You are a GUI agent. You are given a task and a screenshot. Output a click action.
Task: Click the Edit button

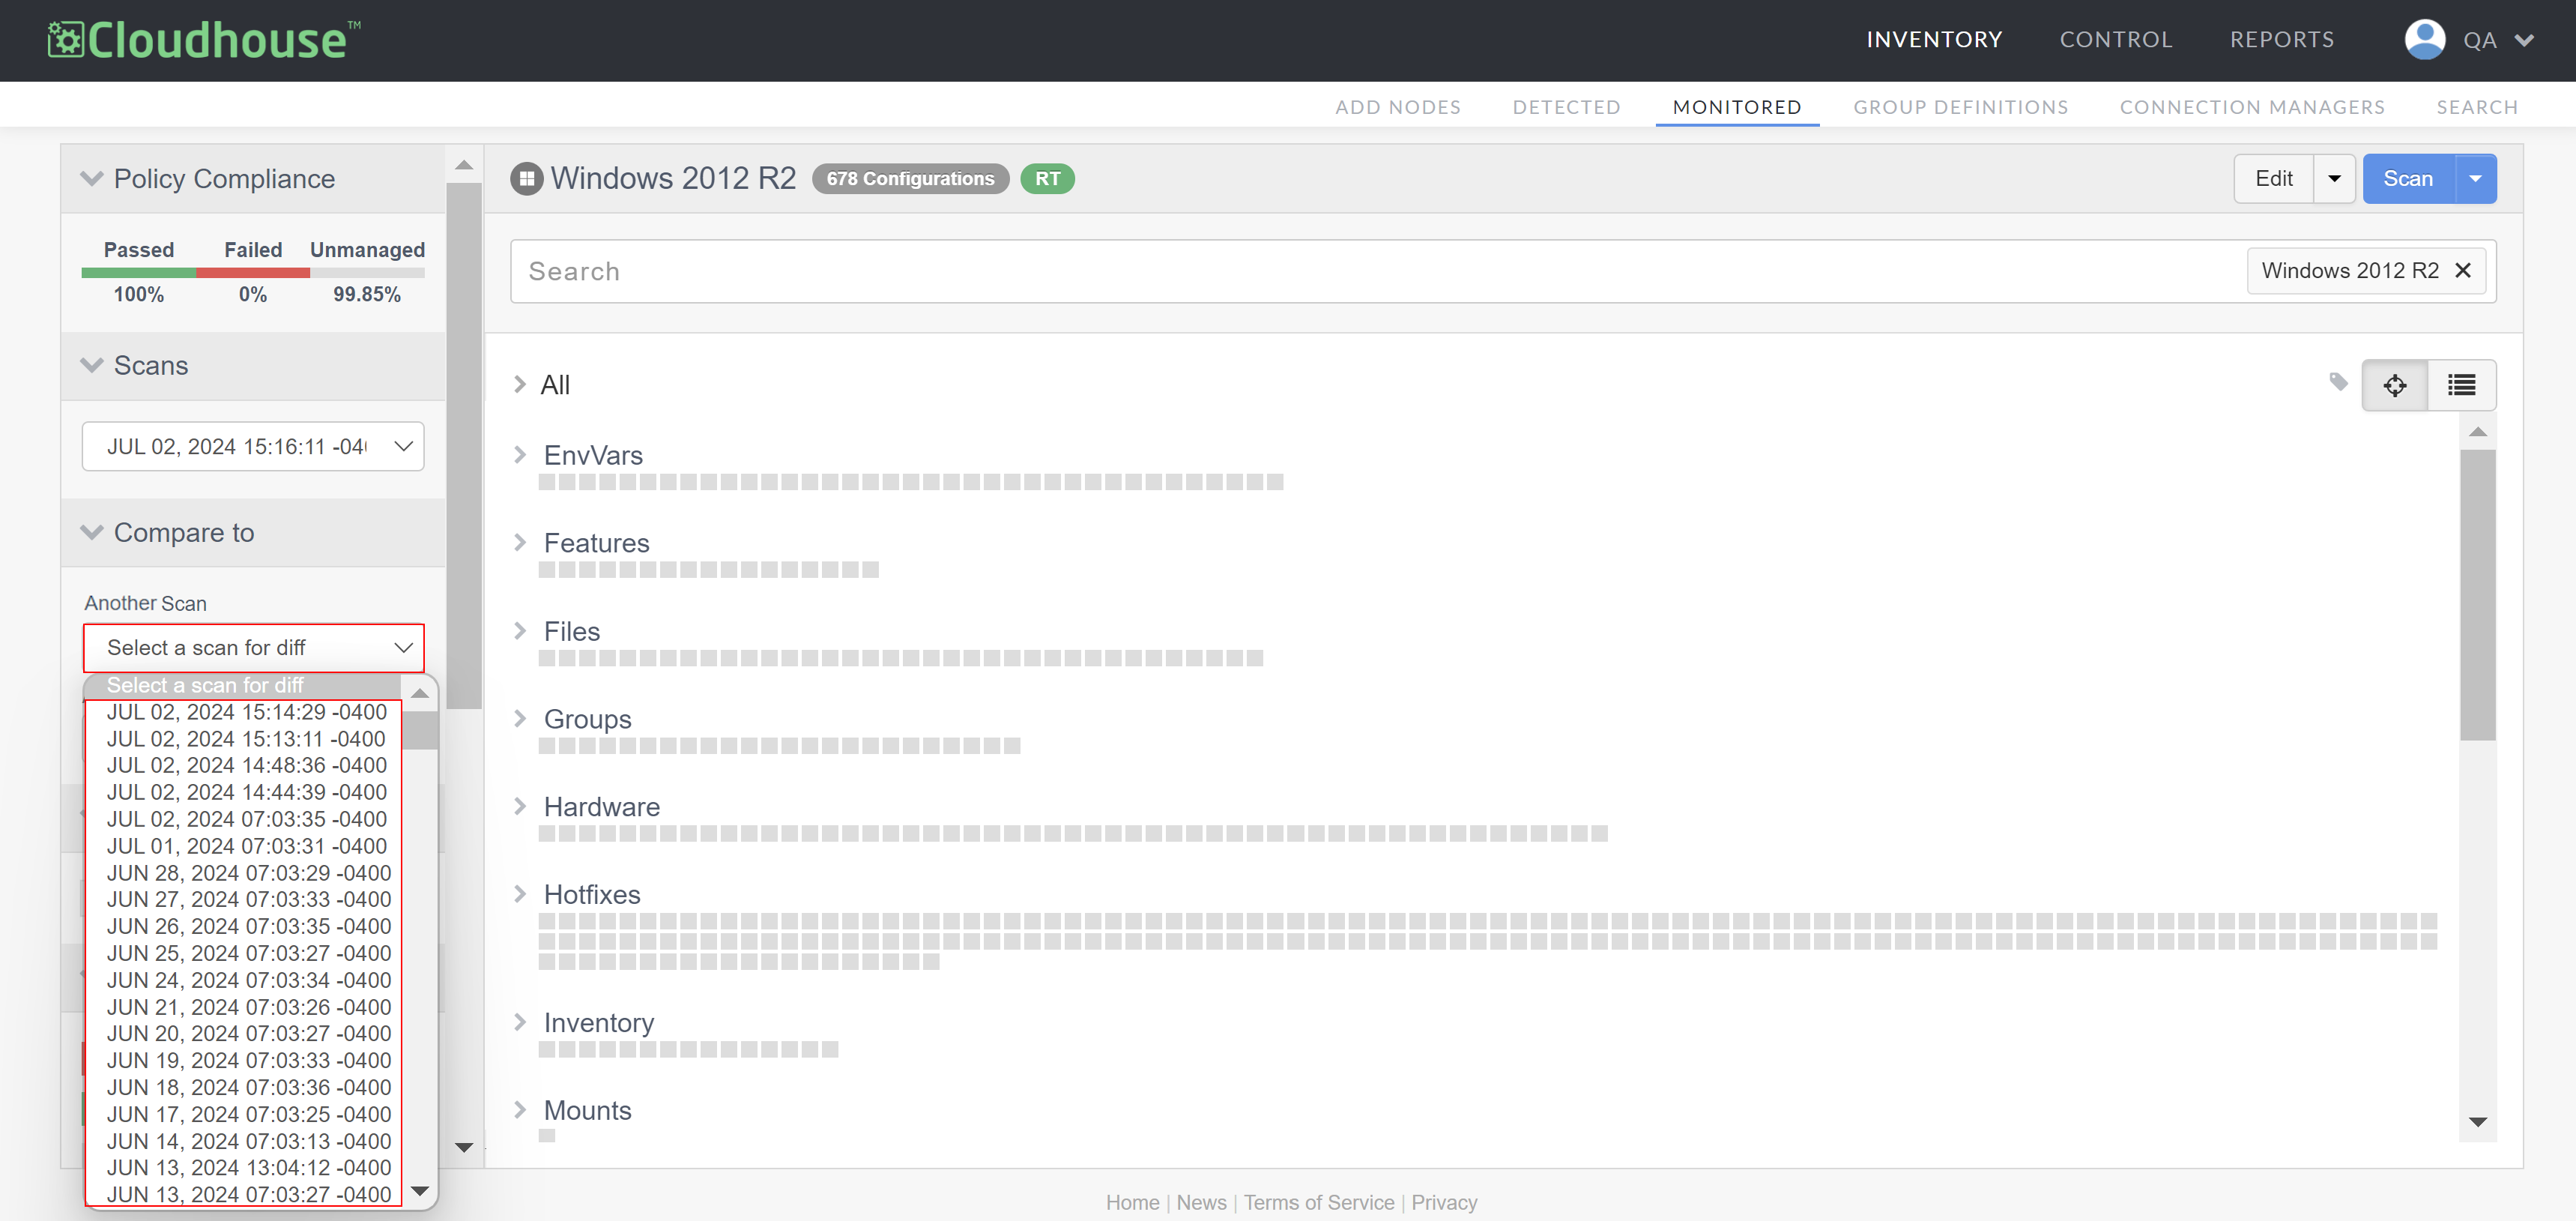click(2274, 179)
